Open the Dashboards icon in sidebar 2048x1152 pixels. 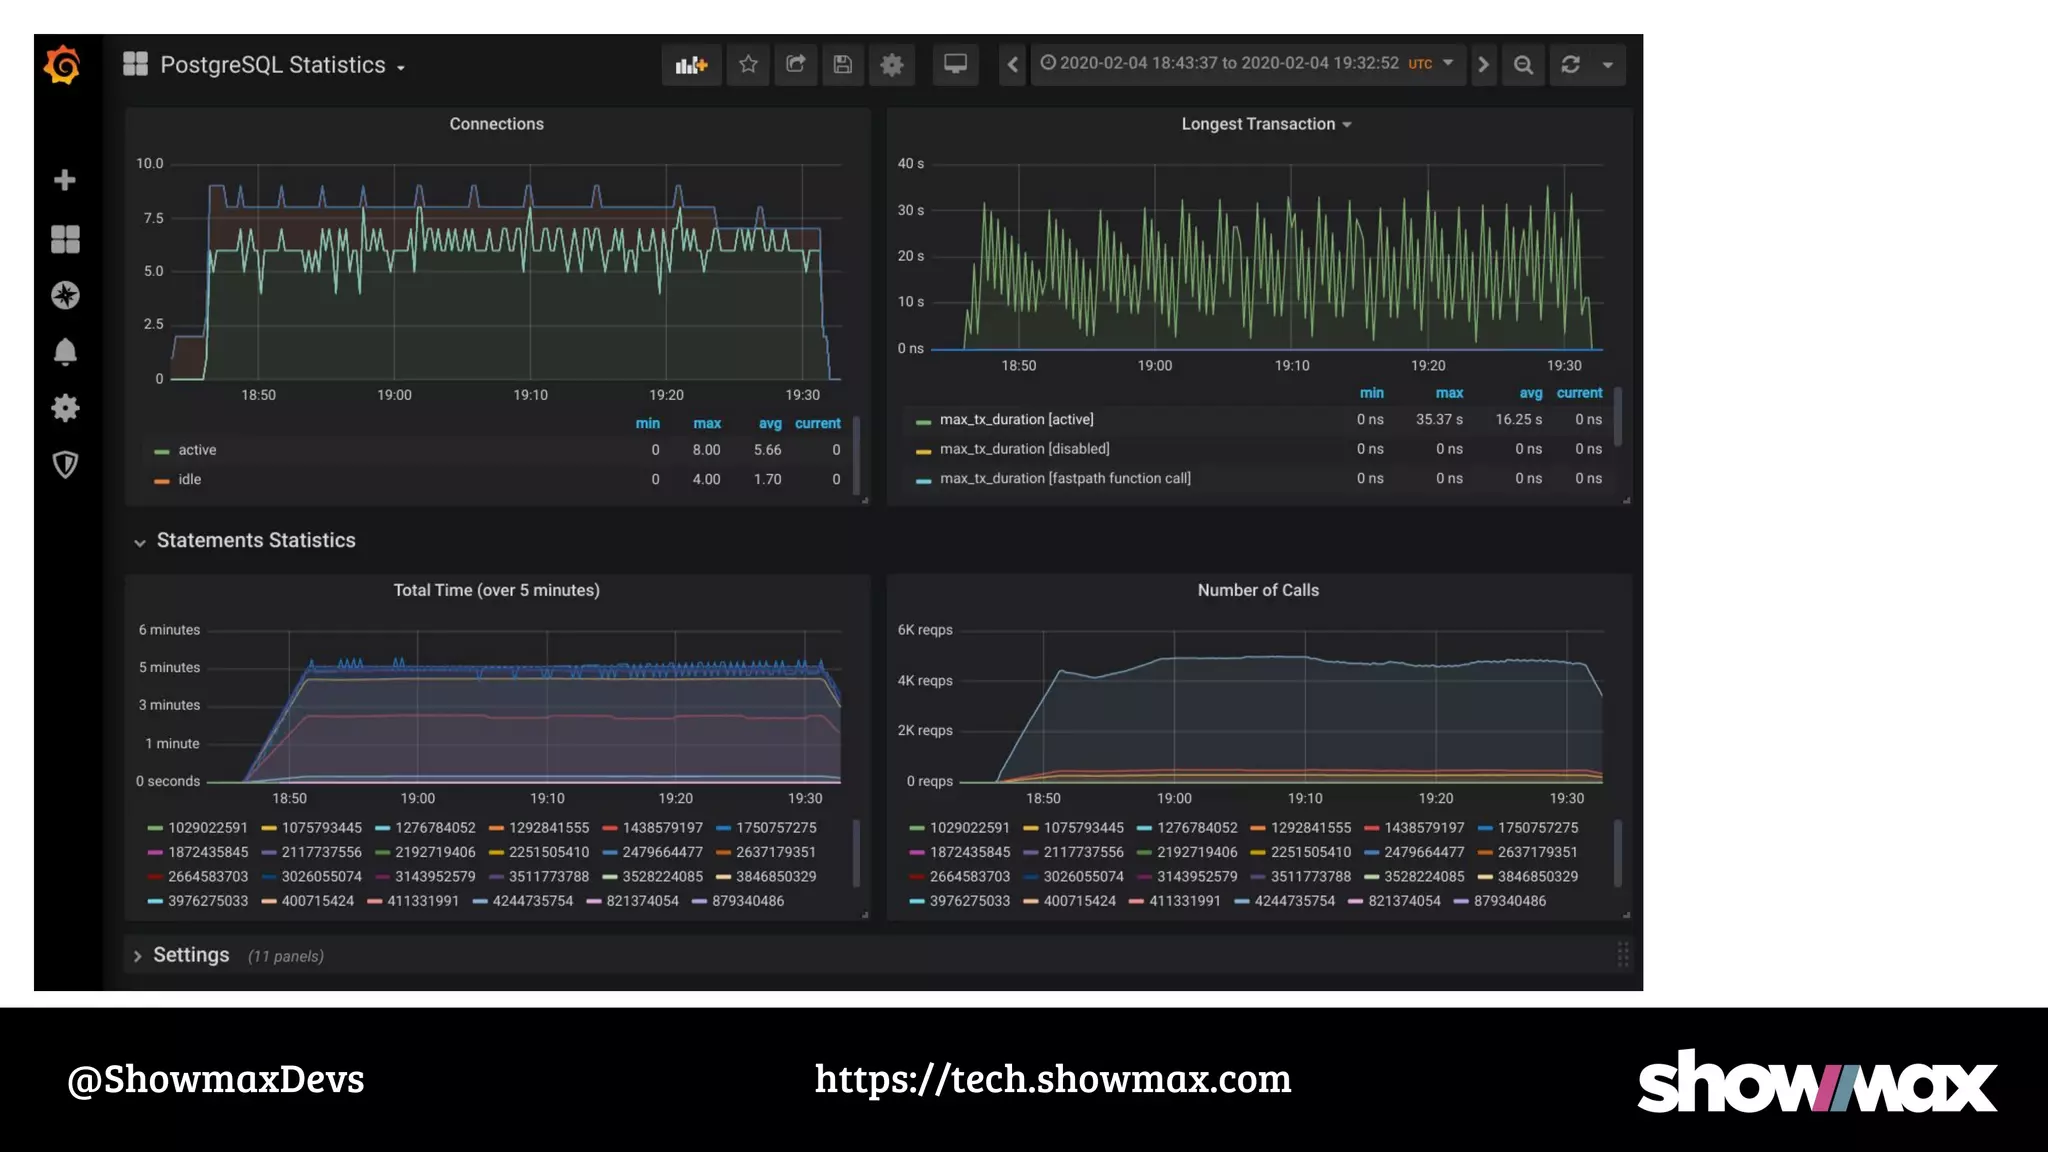click(x=65, y=239)
